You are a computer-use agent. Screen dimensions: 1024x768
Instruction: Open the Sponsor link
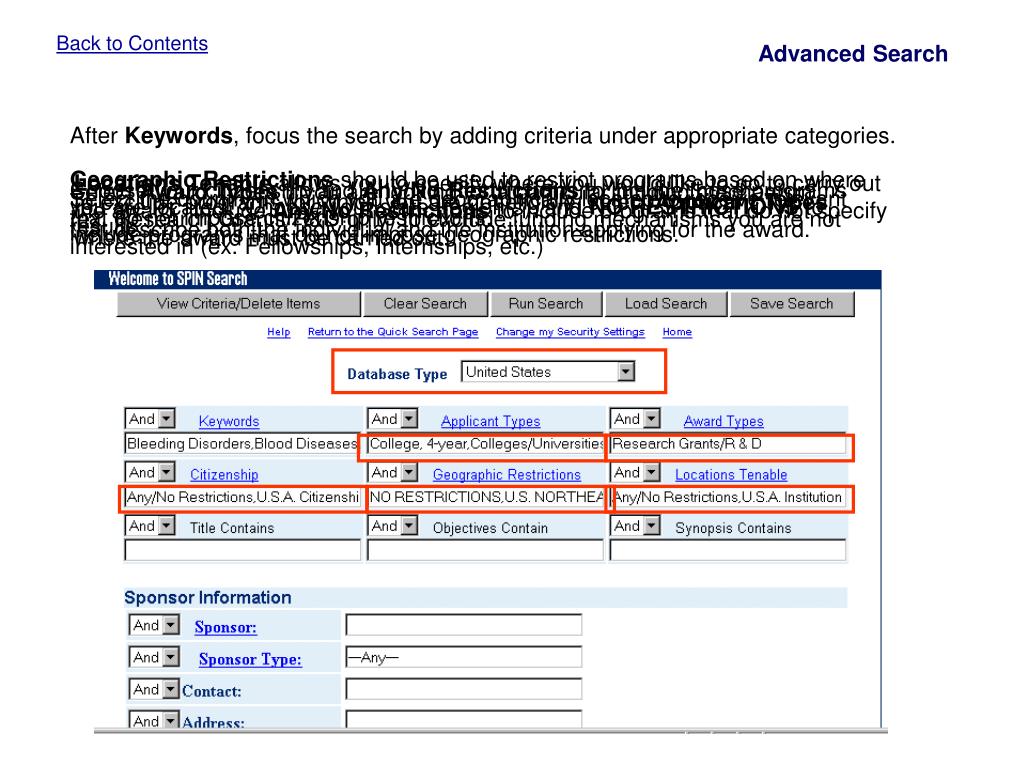[225, 628]
